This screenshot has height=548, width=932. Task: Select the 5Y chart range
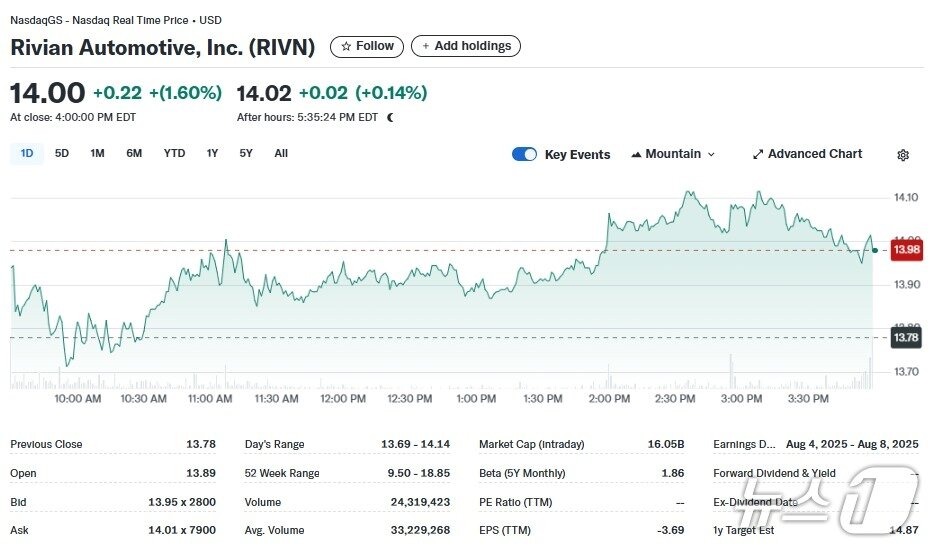[x=246, y=154]
